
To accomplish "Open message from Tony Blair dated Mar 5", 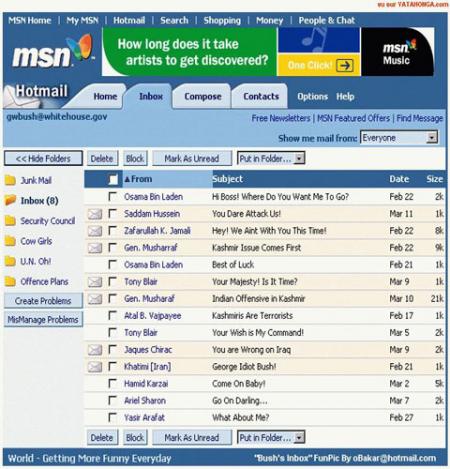I will 141,333.
